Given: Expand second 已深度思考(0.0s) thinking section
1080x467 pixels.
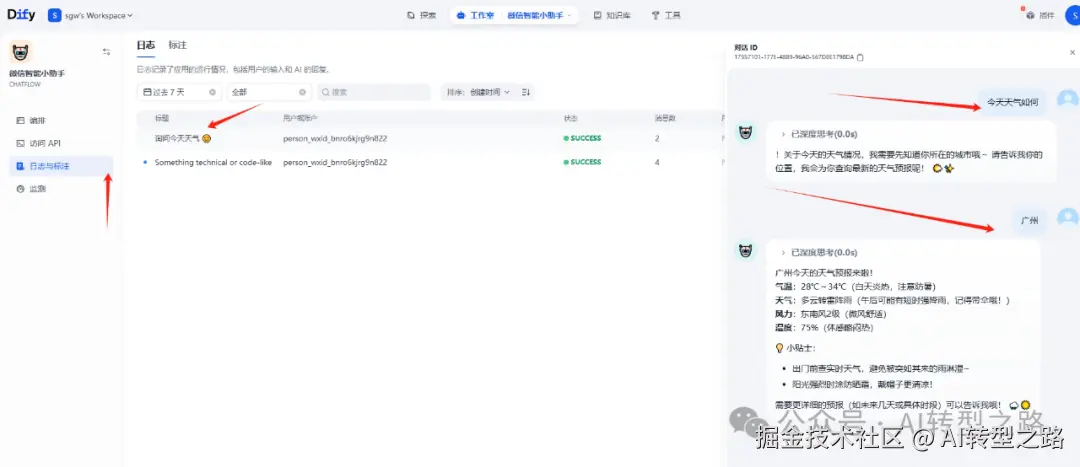Looking at the screenshot, I should coord(819,252).
